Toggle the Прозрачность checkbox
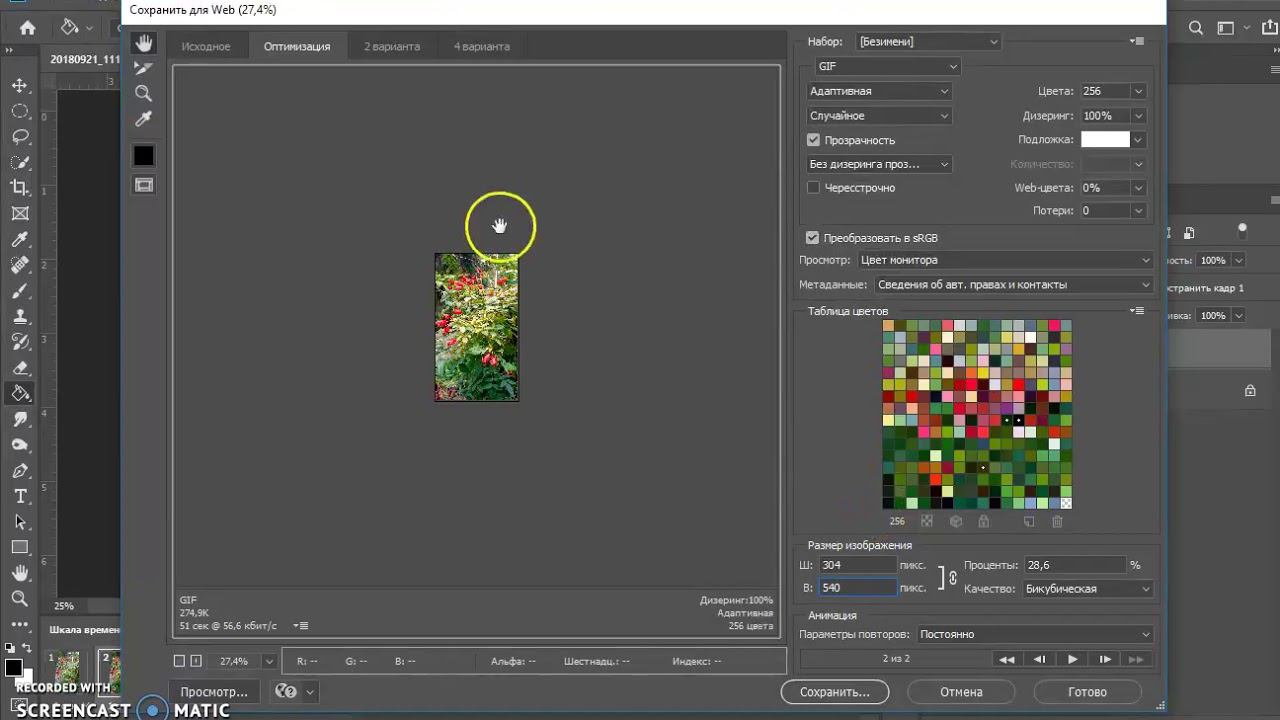1280x720 pixels. pos(813,140)
